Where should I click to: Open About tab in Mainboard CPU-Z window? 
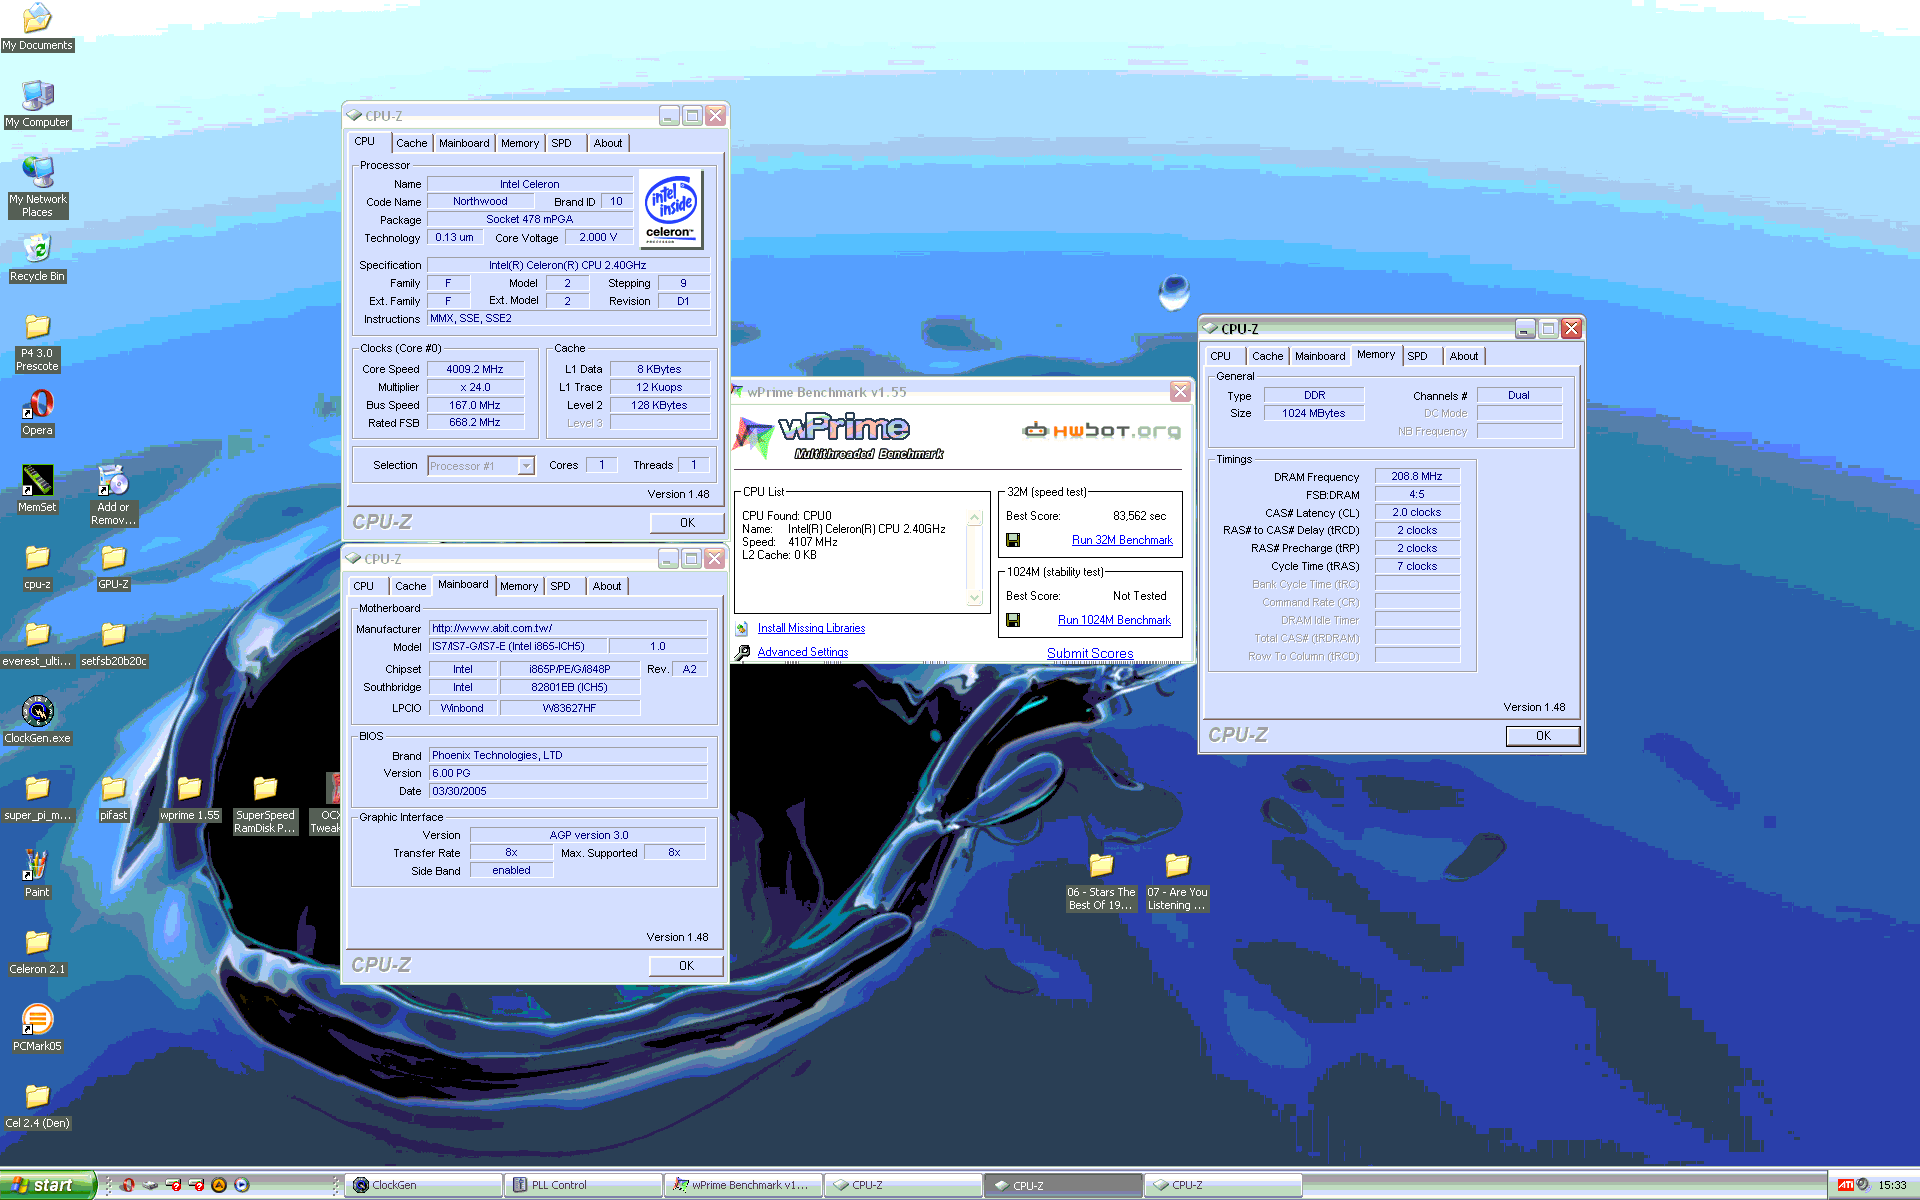[x=606, y=586]
